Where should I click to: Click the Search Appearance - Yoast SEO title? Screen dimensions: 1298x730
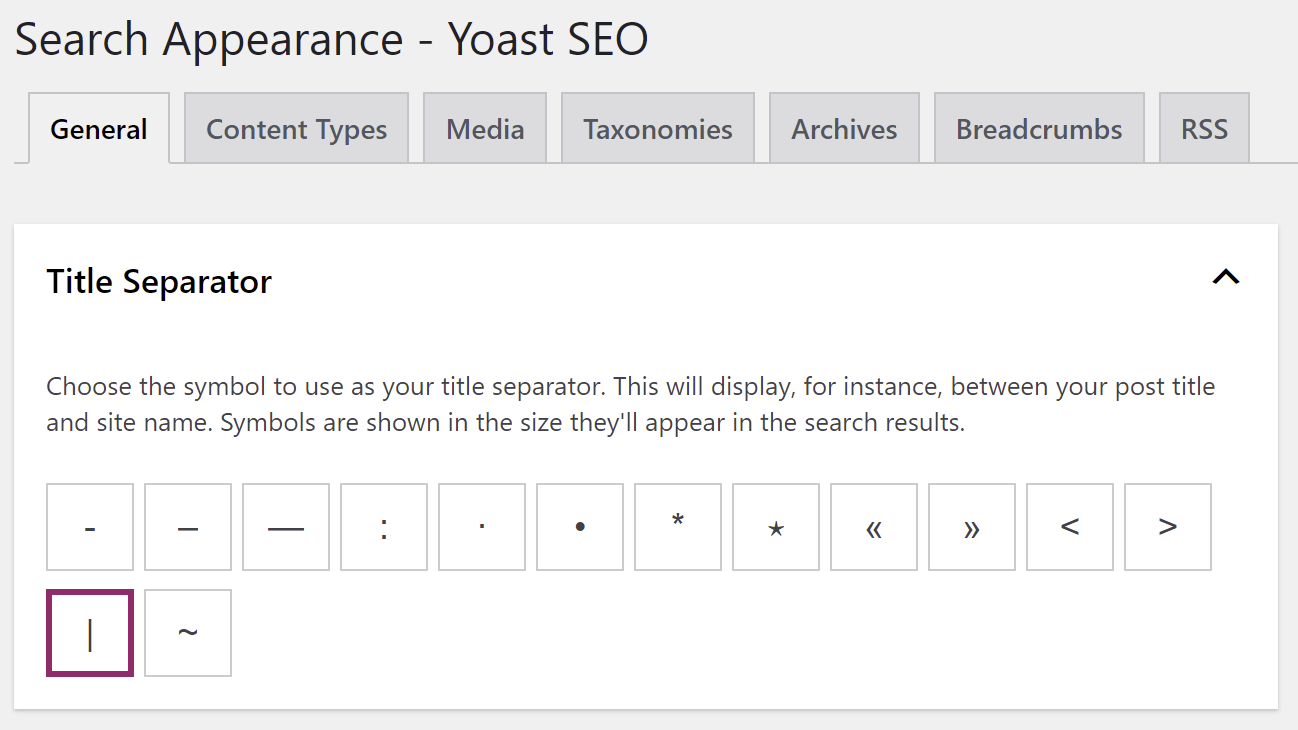click(332, 39)
